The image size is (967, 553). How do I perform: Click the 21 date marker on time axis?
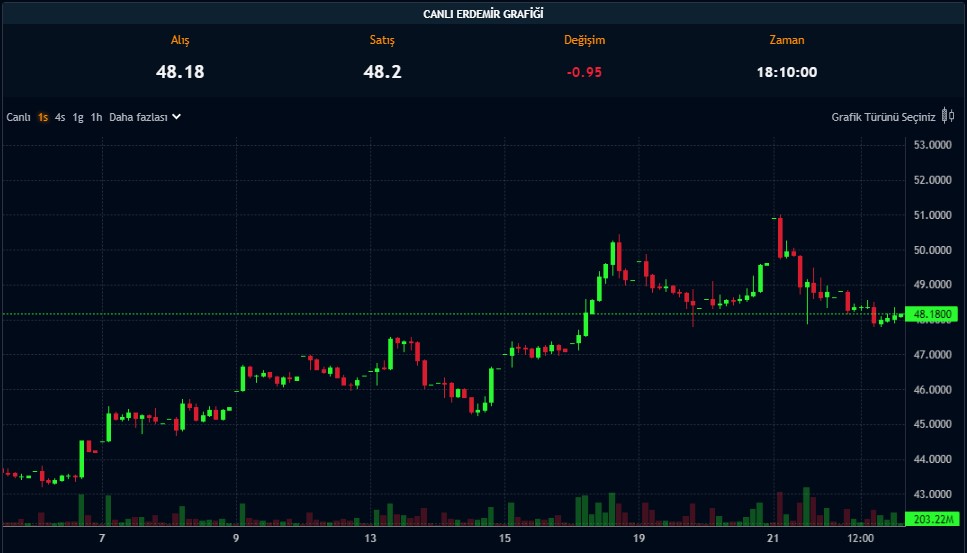point(772,539)
